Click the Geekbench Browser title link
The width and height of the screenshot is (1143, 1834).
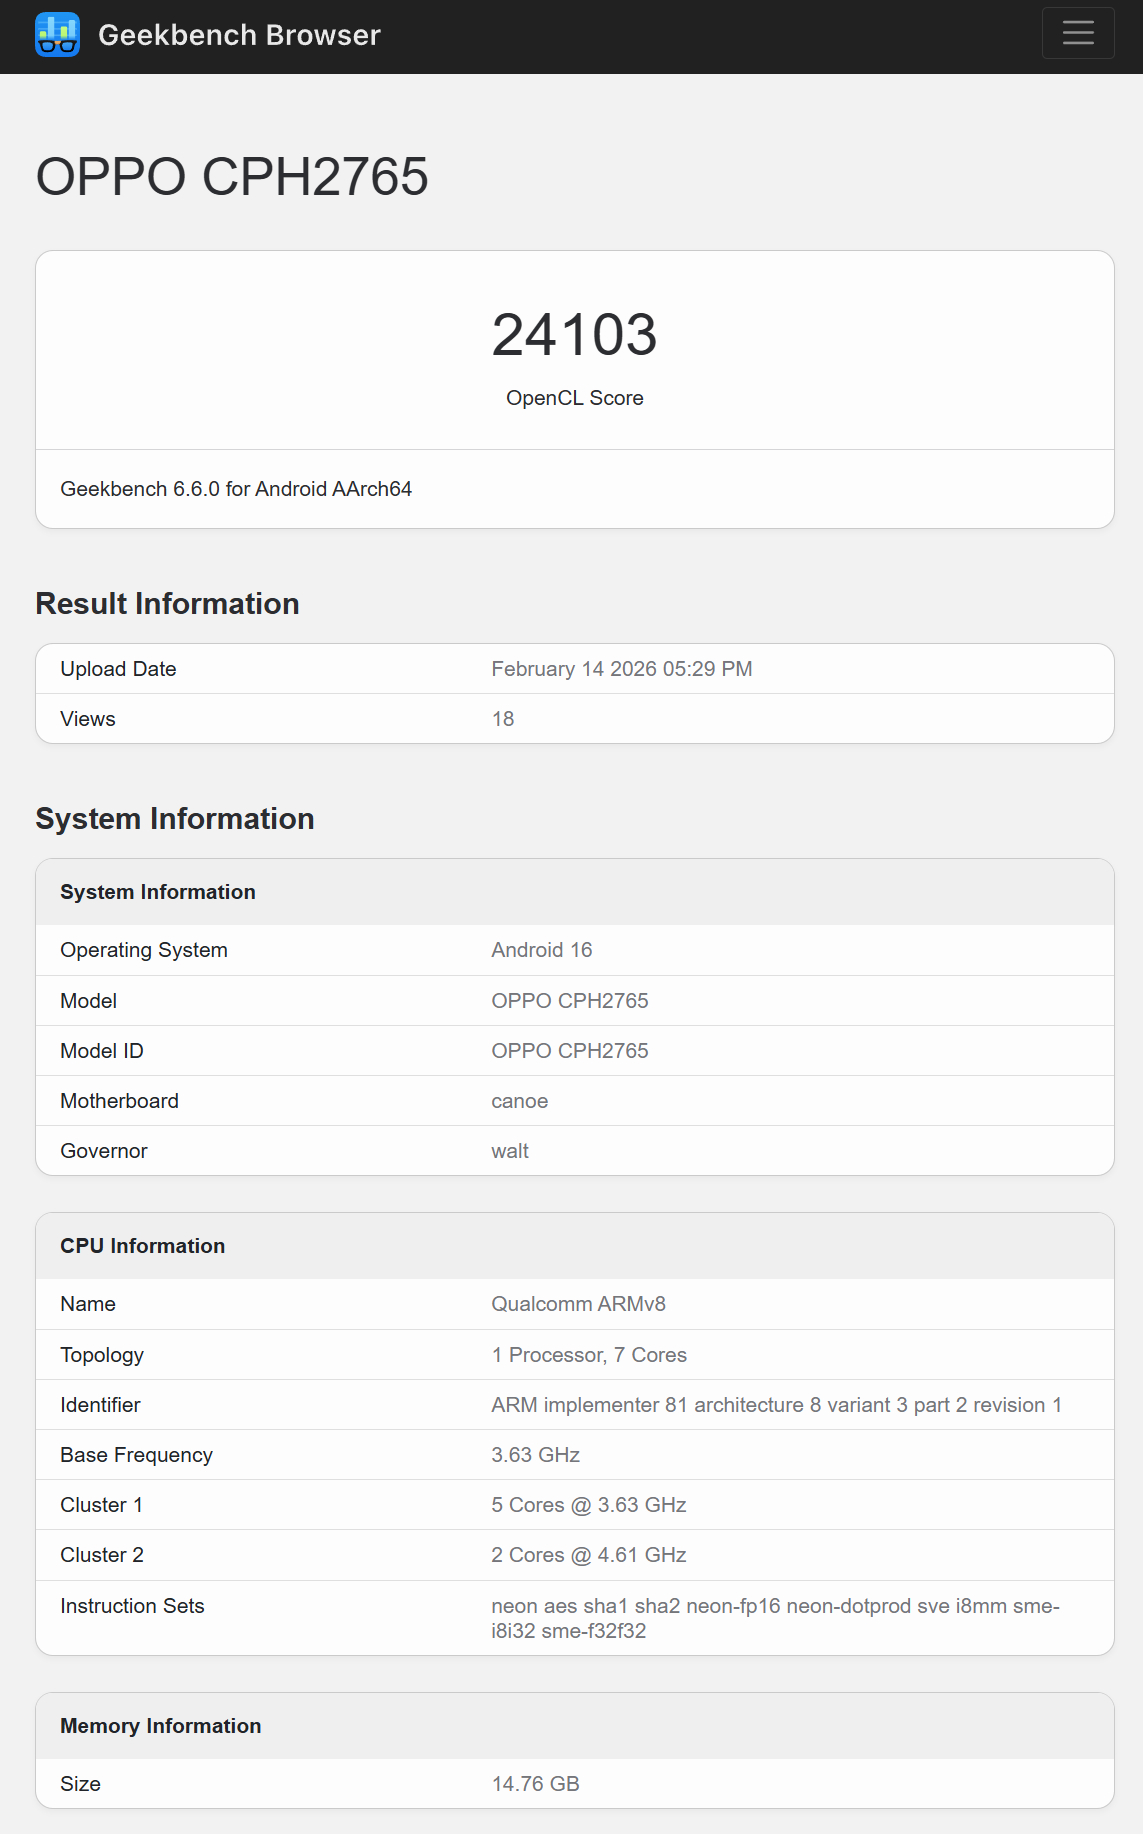[x=239, y=35]
